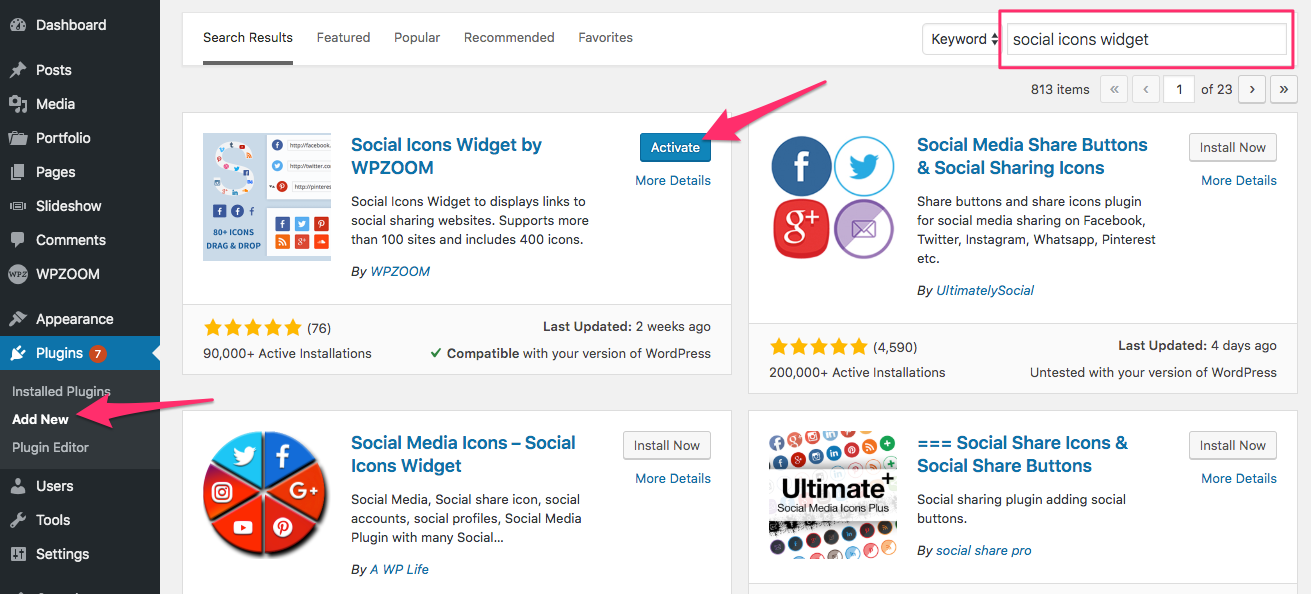The width and height of the screenshot is (1311, 594).
Task: Click "200,000+ Active Installations" text
Action: coord(857,372)
